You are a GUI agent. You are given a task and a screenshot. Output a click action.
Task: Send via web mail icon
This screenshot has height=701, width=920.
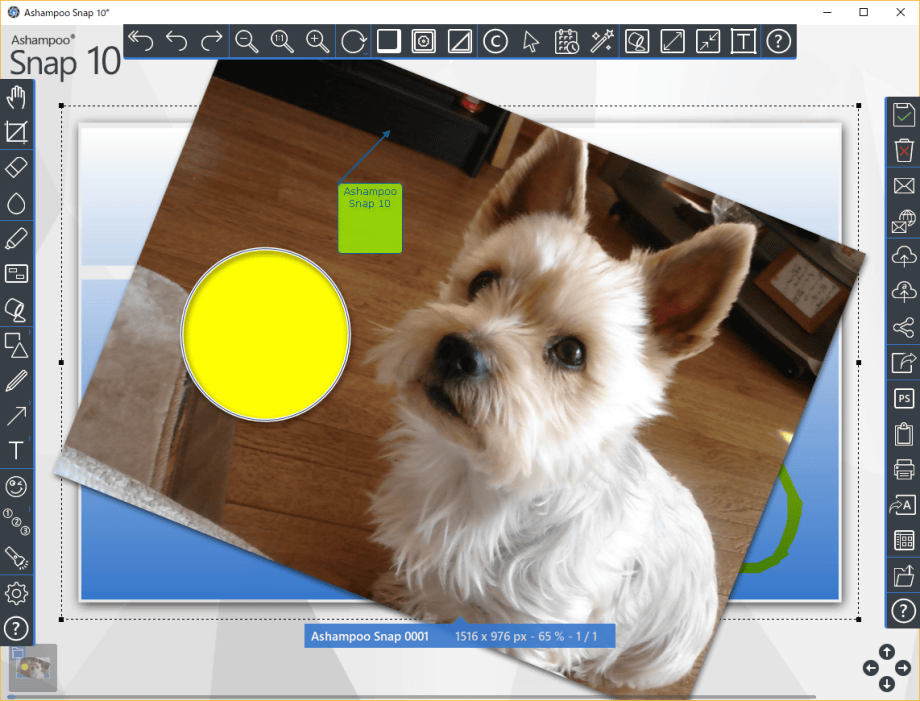pos(904,222)
